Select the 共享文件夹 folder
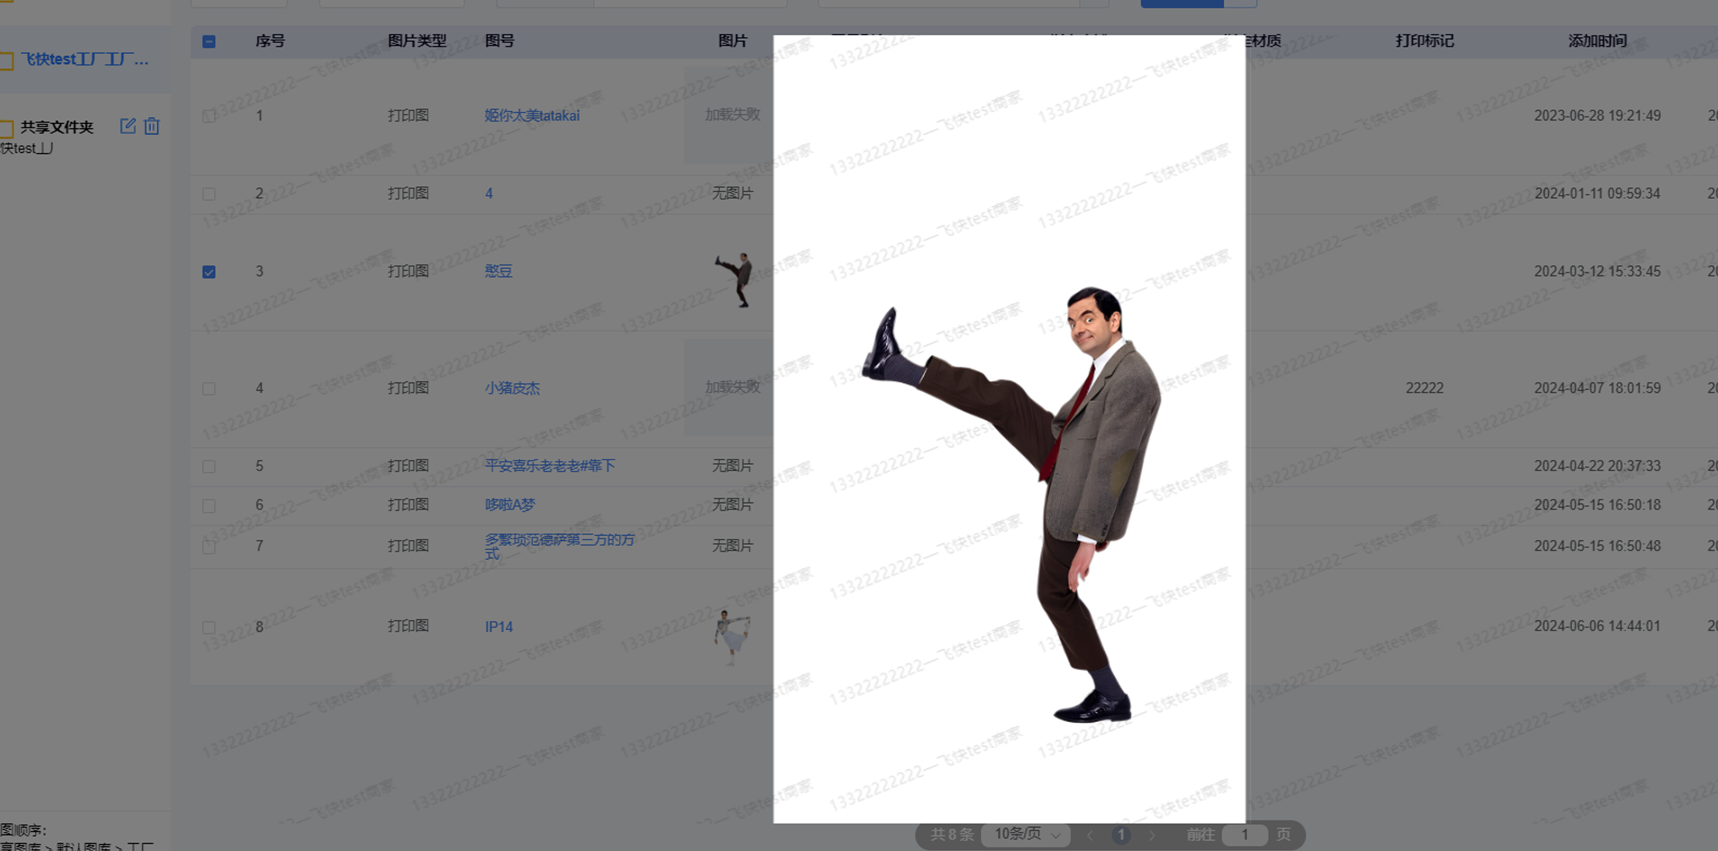This screenshot has height=851, width=1718. [57, 127]
